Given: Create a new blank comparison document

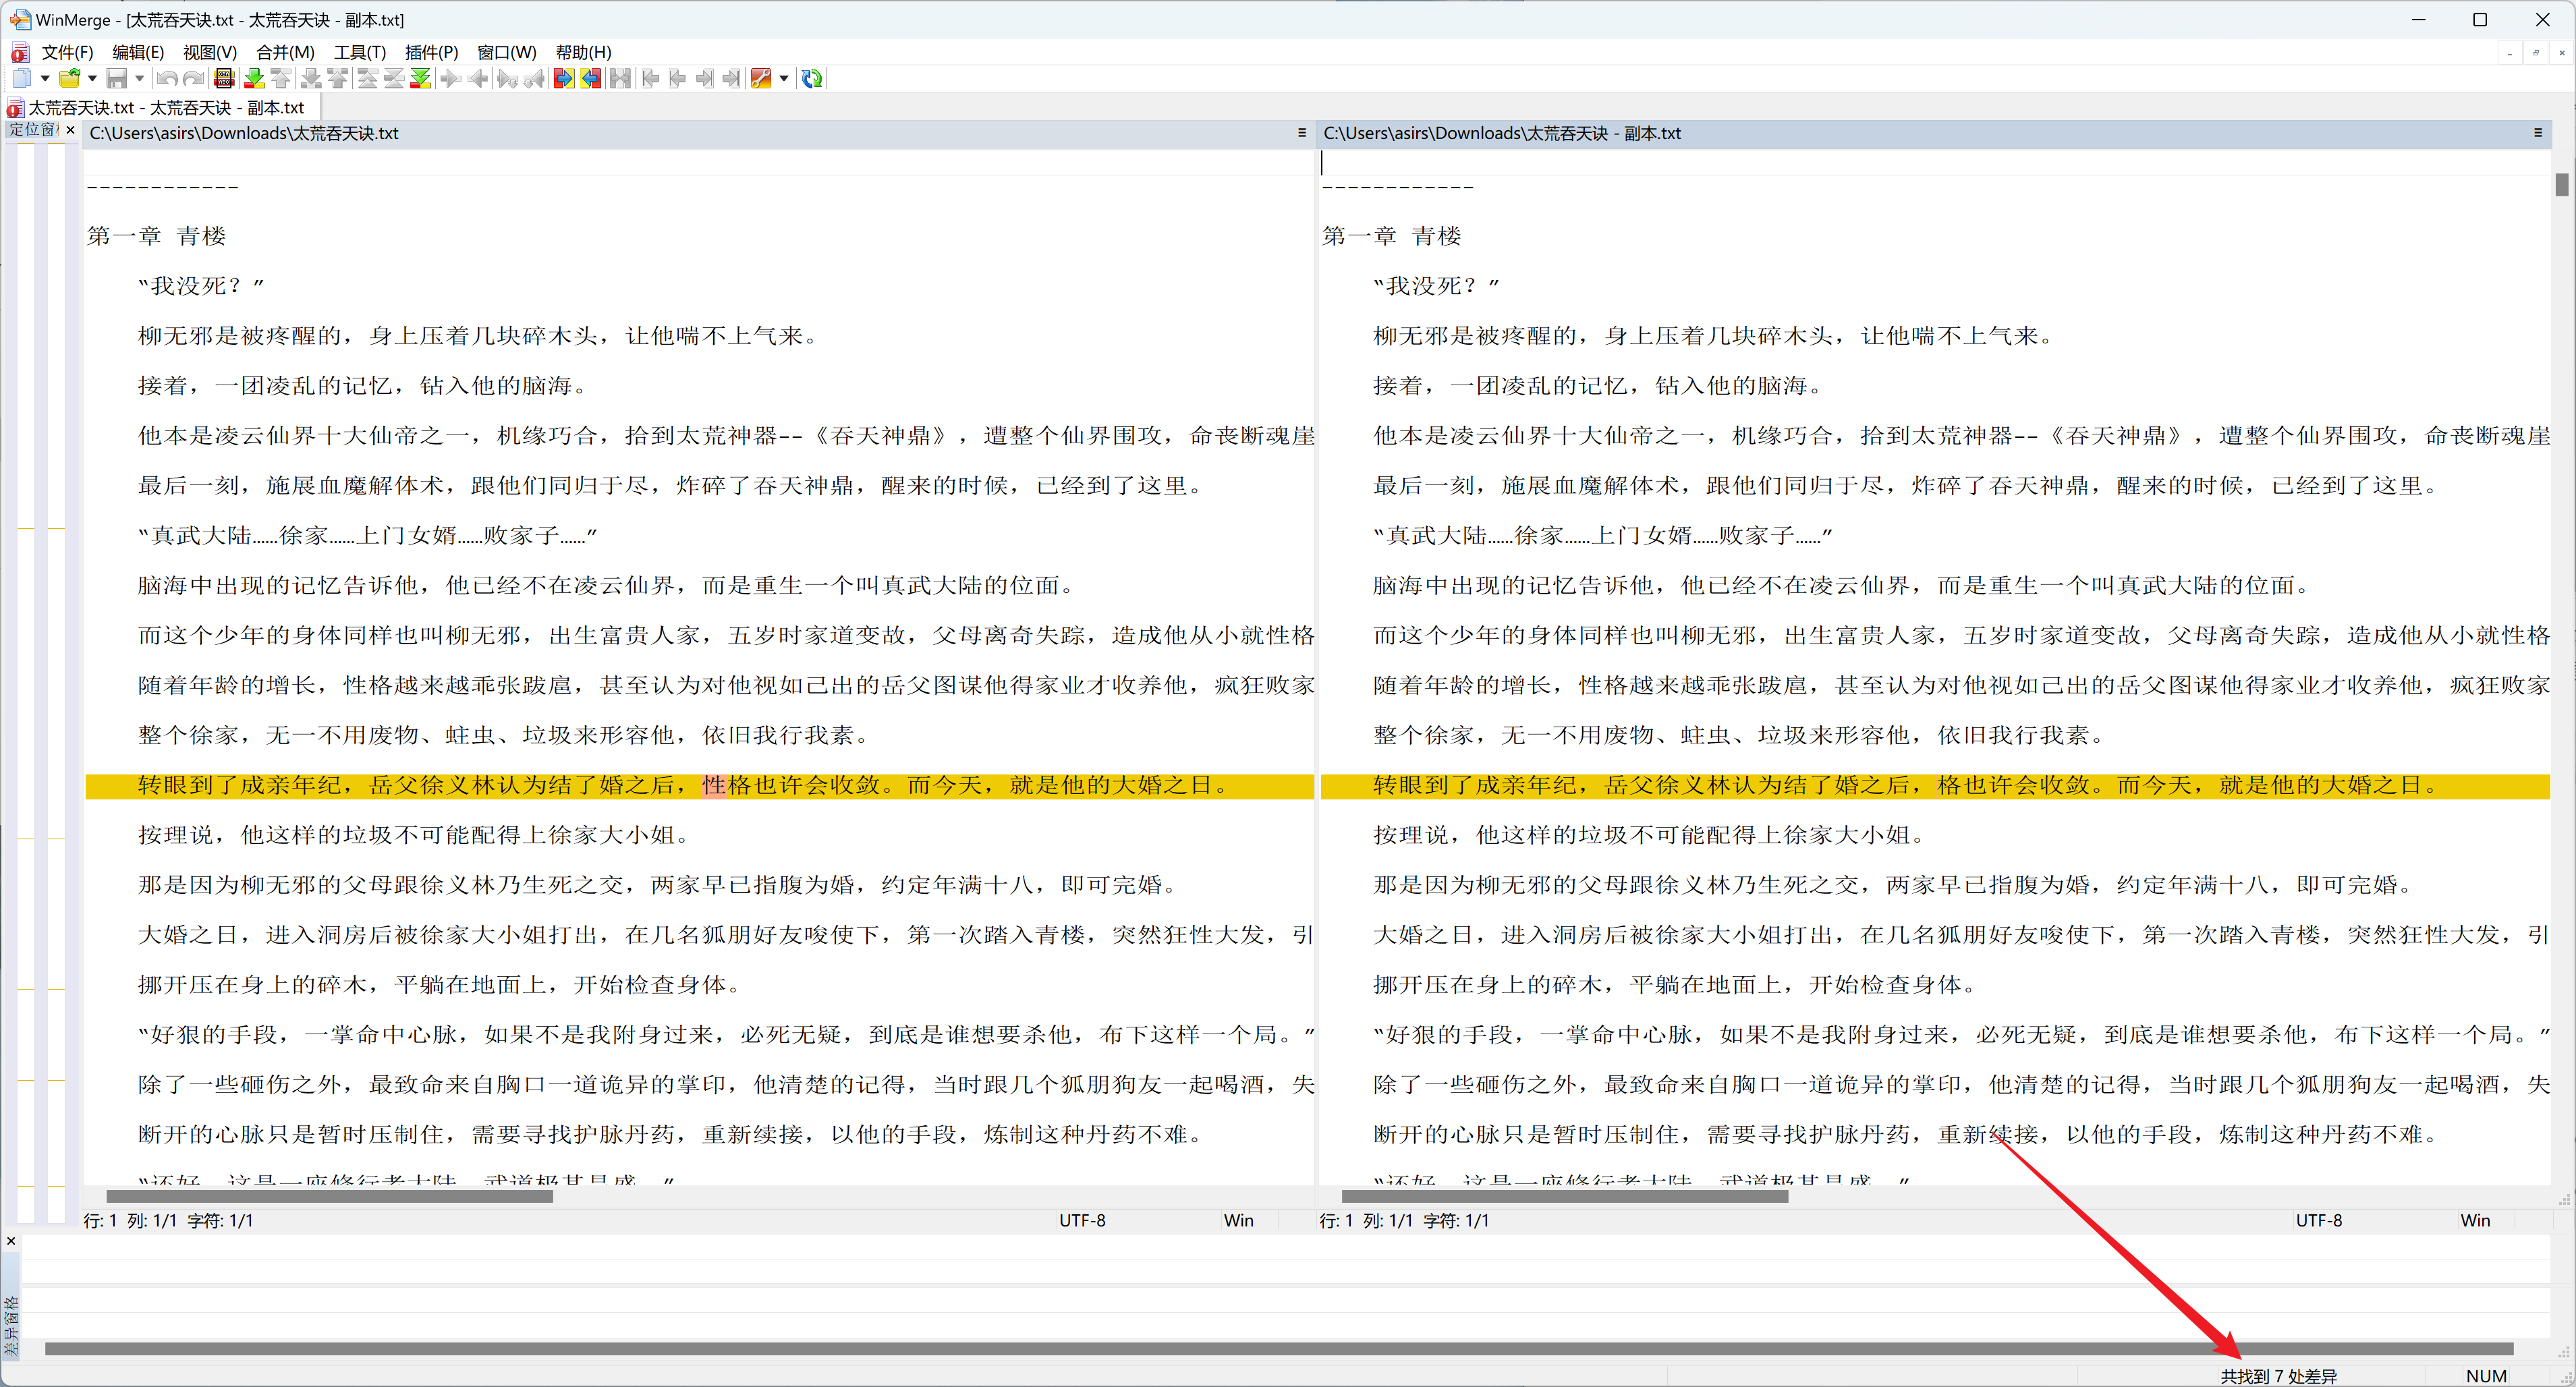Looking at the screenshot, I should pos(22,78).
